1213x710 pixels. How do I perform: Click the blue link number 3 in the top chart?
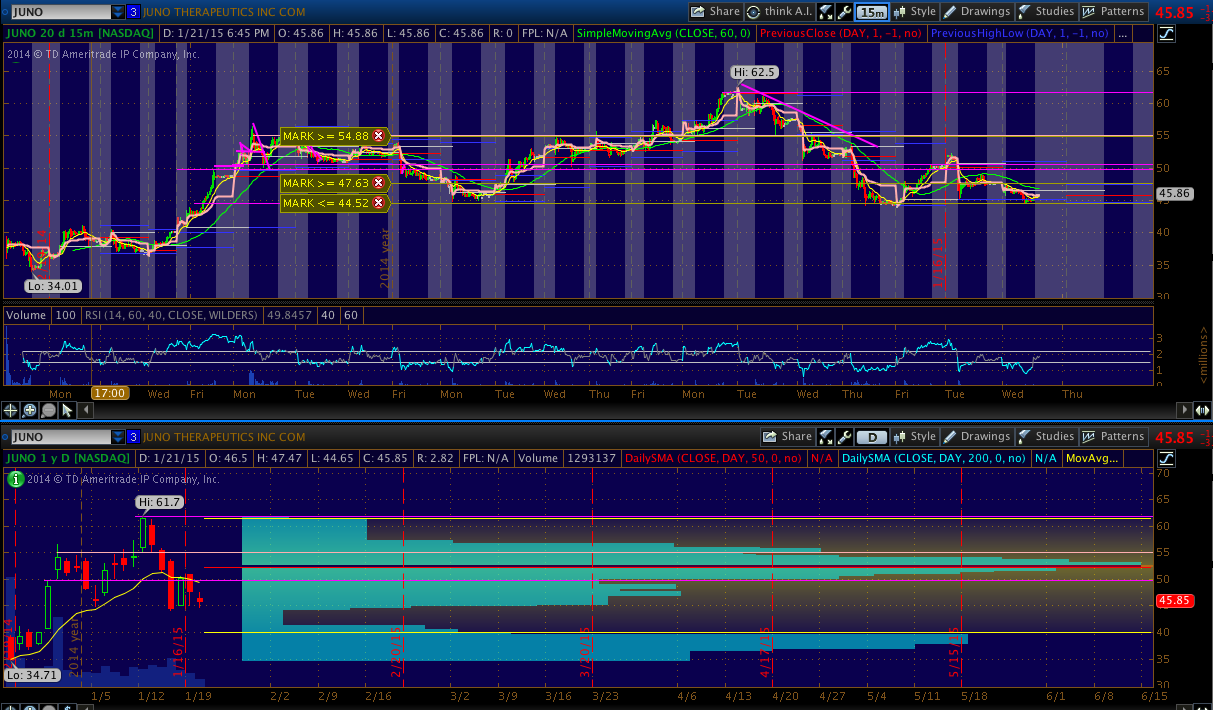pos(133,12)
